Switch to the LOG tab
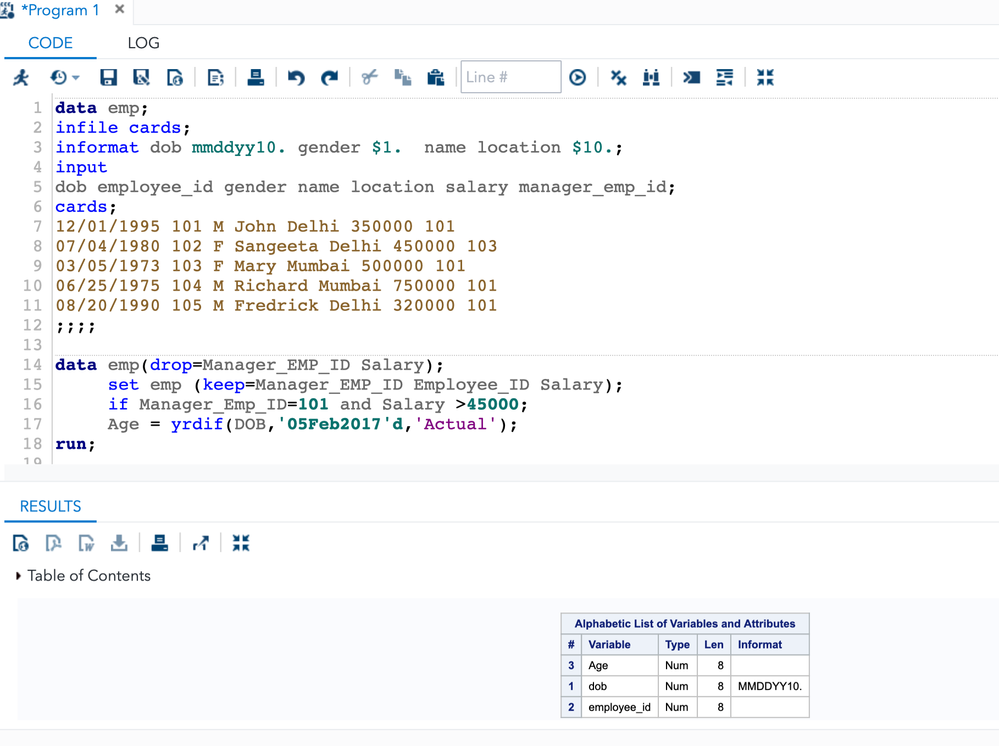Screen dimensions: 999x746 pos(143,43)
